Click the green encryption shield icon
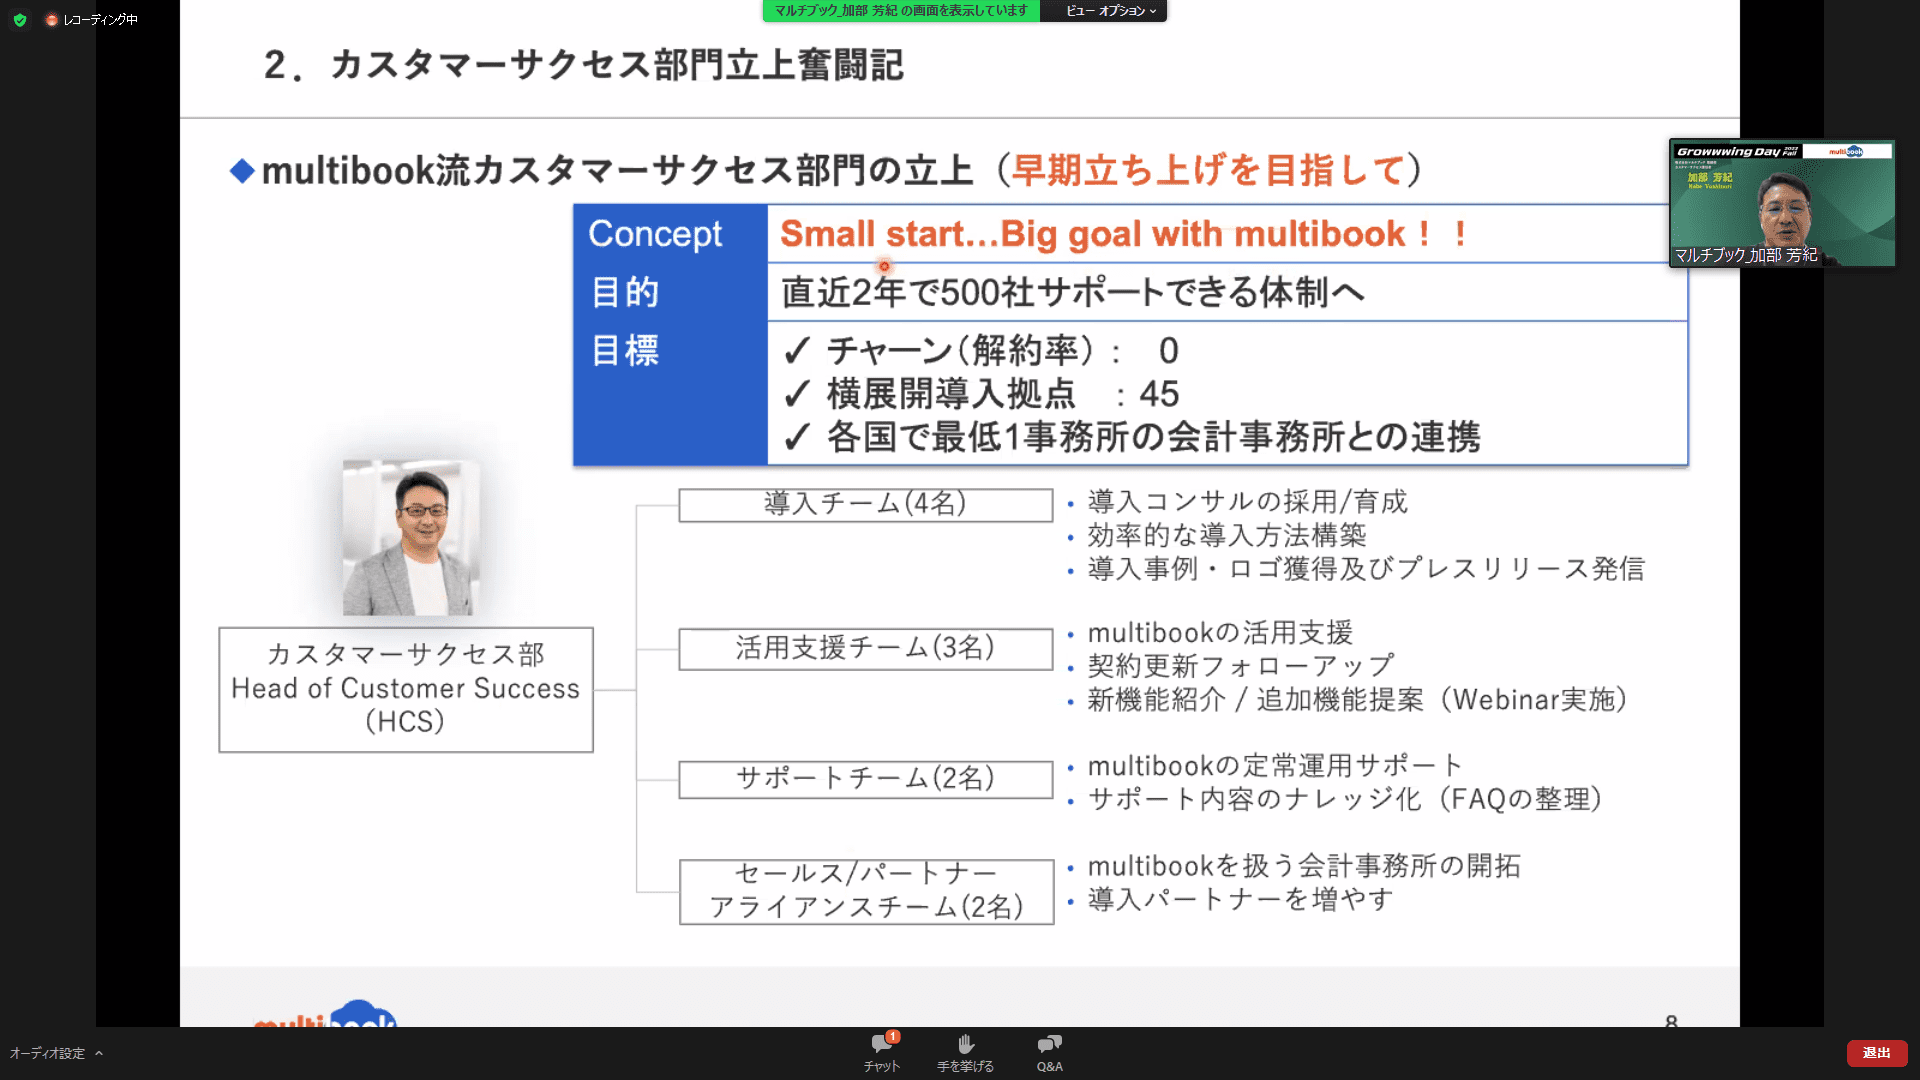This screenshot has height=1080, width=1920. (x=19, y=19)
